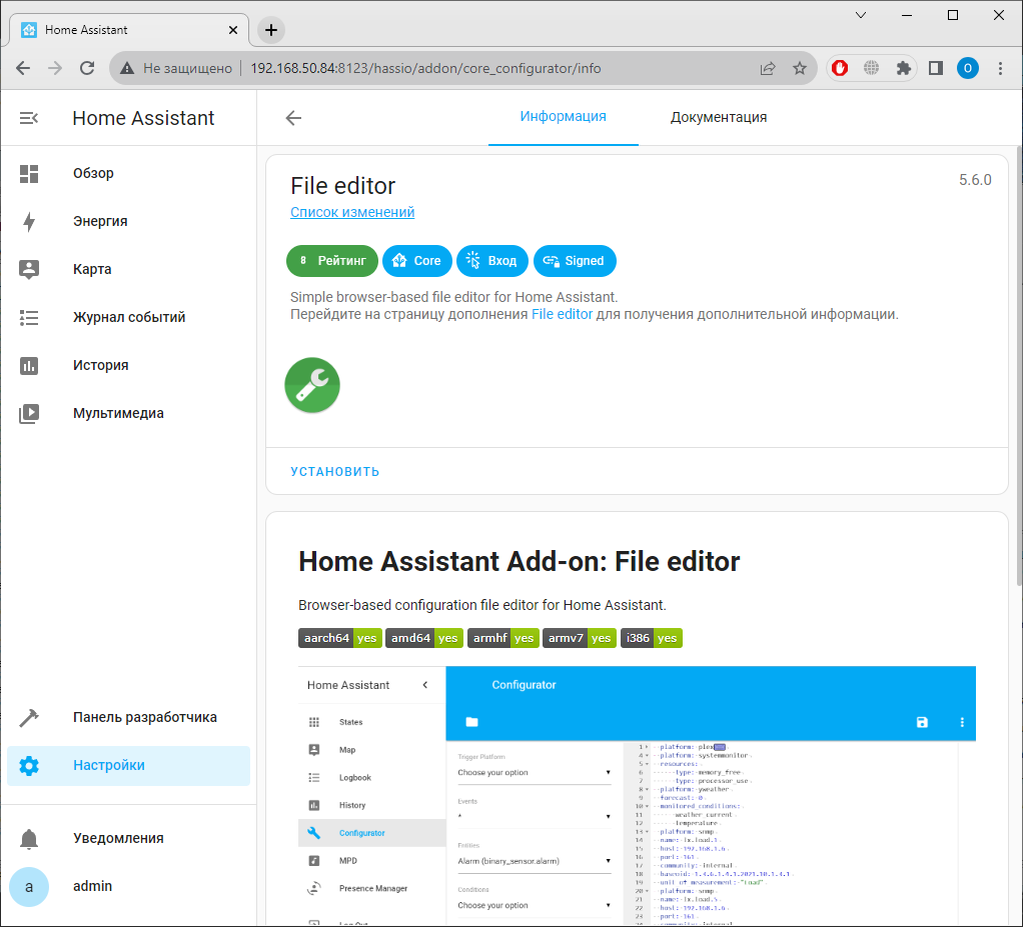The width and height of the screenshot is (1023, 927).
Task: Open Уведомления bell icon
Action: coord(29,838)
